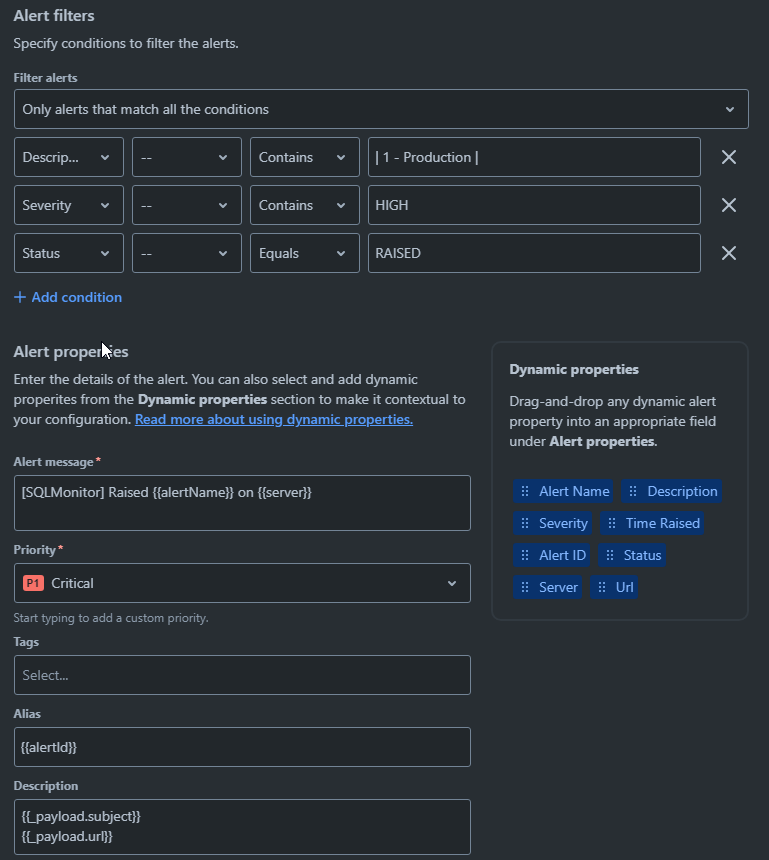
Task: Click the '| 1 - Production |' value field
Action: 534,157
